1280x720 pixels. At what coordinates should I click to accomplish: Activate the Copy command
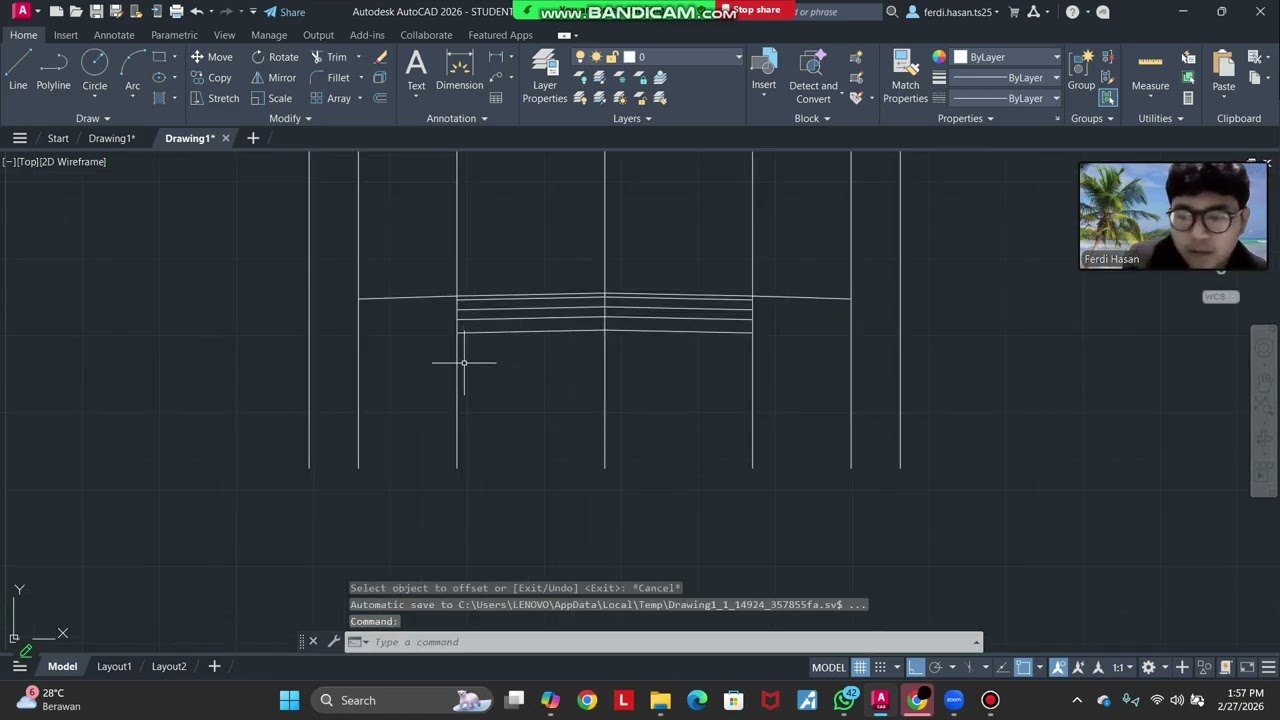click(211, 78)
